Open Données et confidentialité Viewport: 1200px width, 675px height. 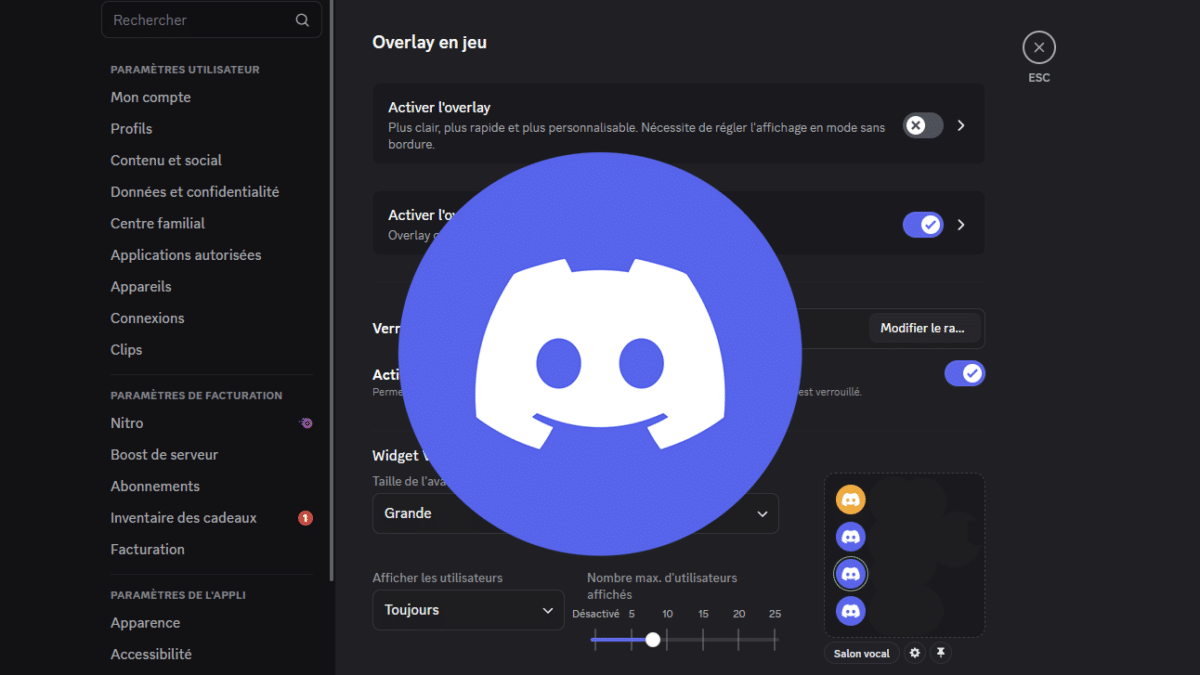[x=195, y=192]
